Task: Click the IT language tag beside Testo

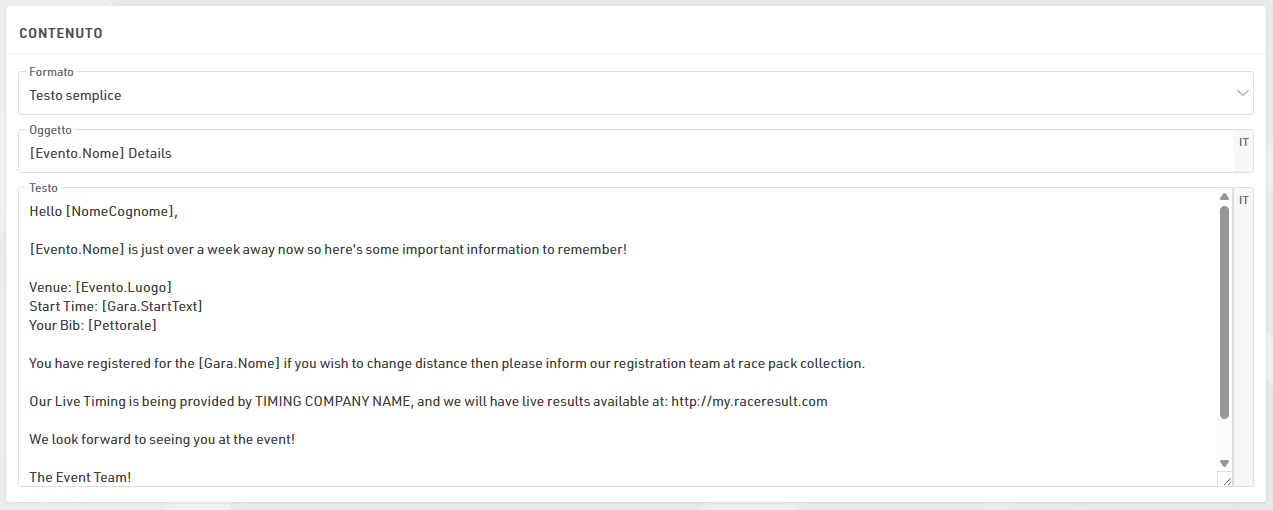Action: coord(1244,201)
